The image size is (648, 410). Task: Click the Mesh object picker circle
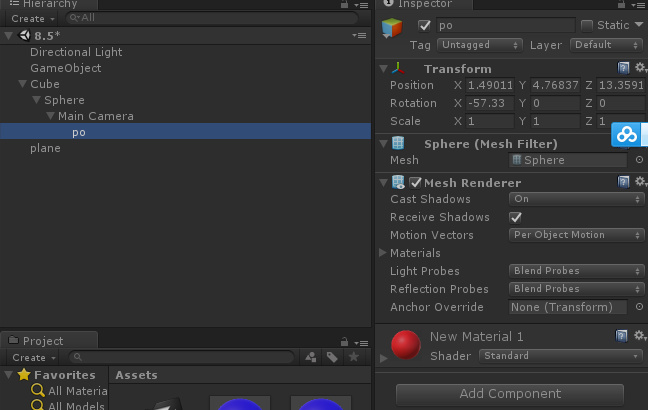(639, 160)
